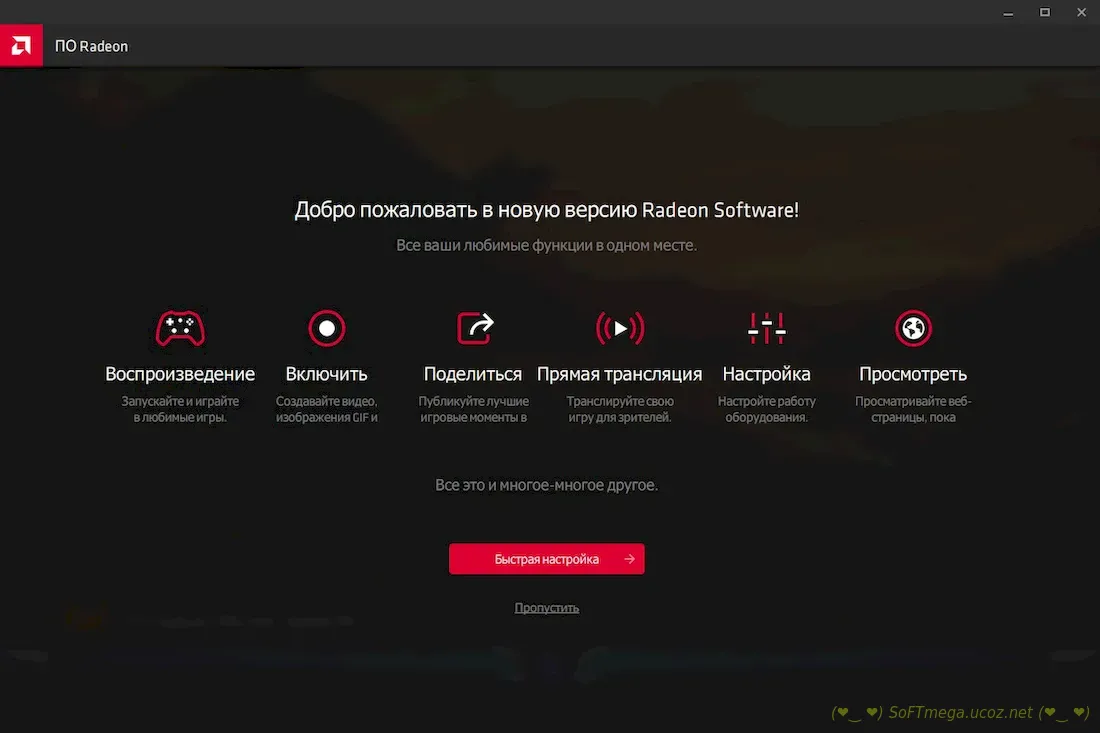Click the Просмотреть feature heading

pos(913,374)
